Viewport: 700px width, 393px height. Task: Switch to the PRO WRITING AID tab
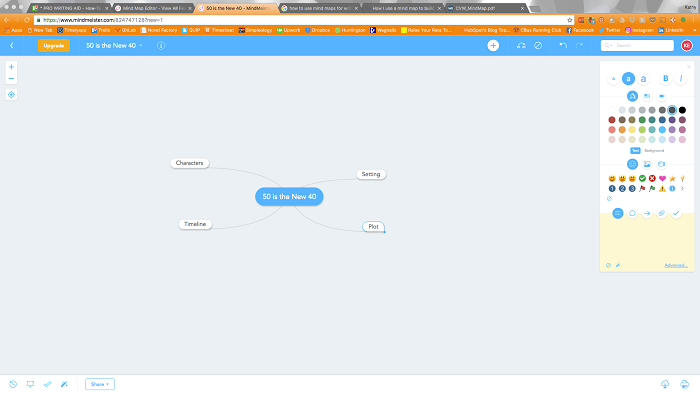70,8
